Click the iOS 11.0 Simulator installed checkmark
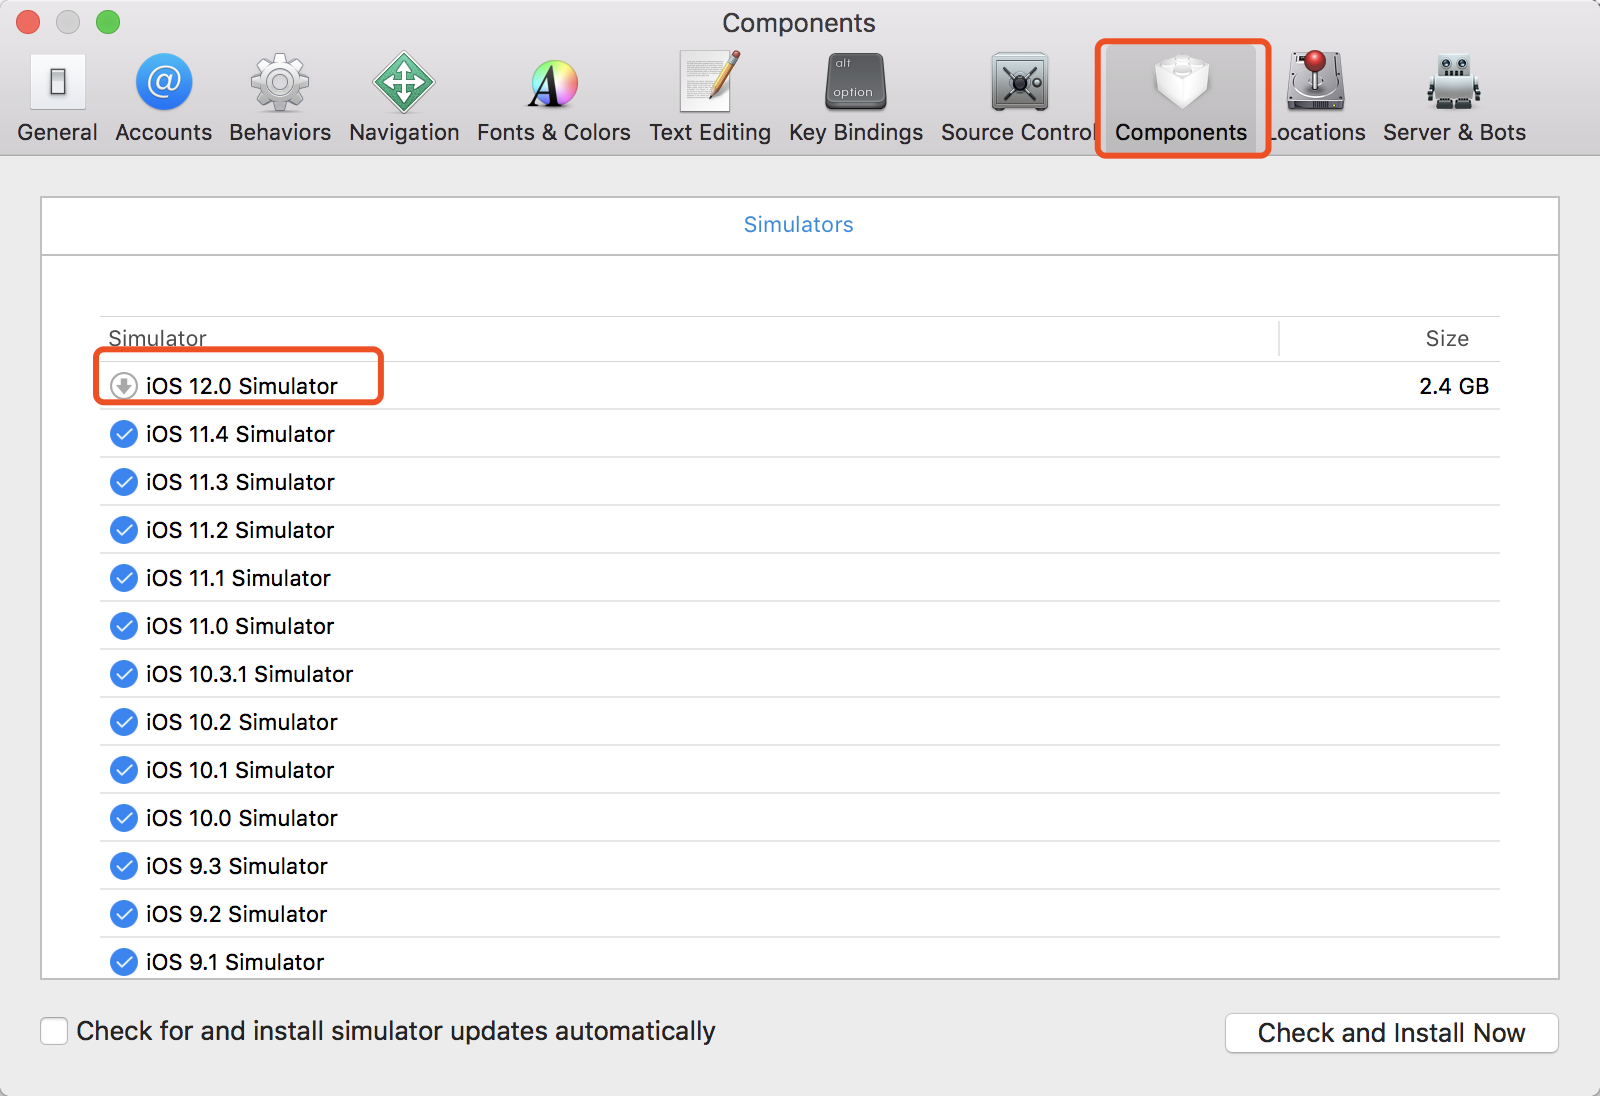The width and height of the screenshot is (1600, 1096). (x=124, y=626)
